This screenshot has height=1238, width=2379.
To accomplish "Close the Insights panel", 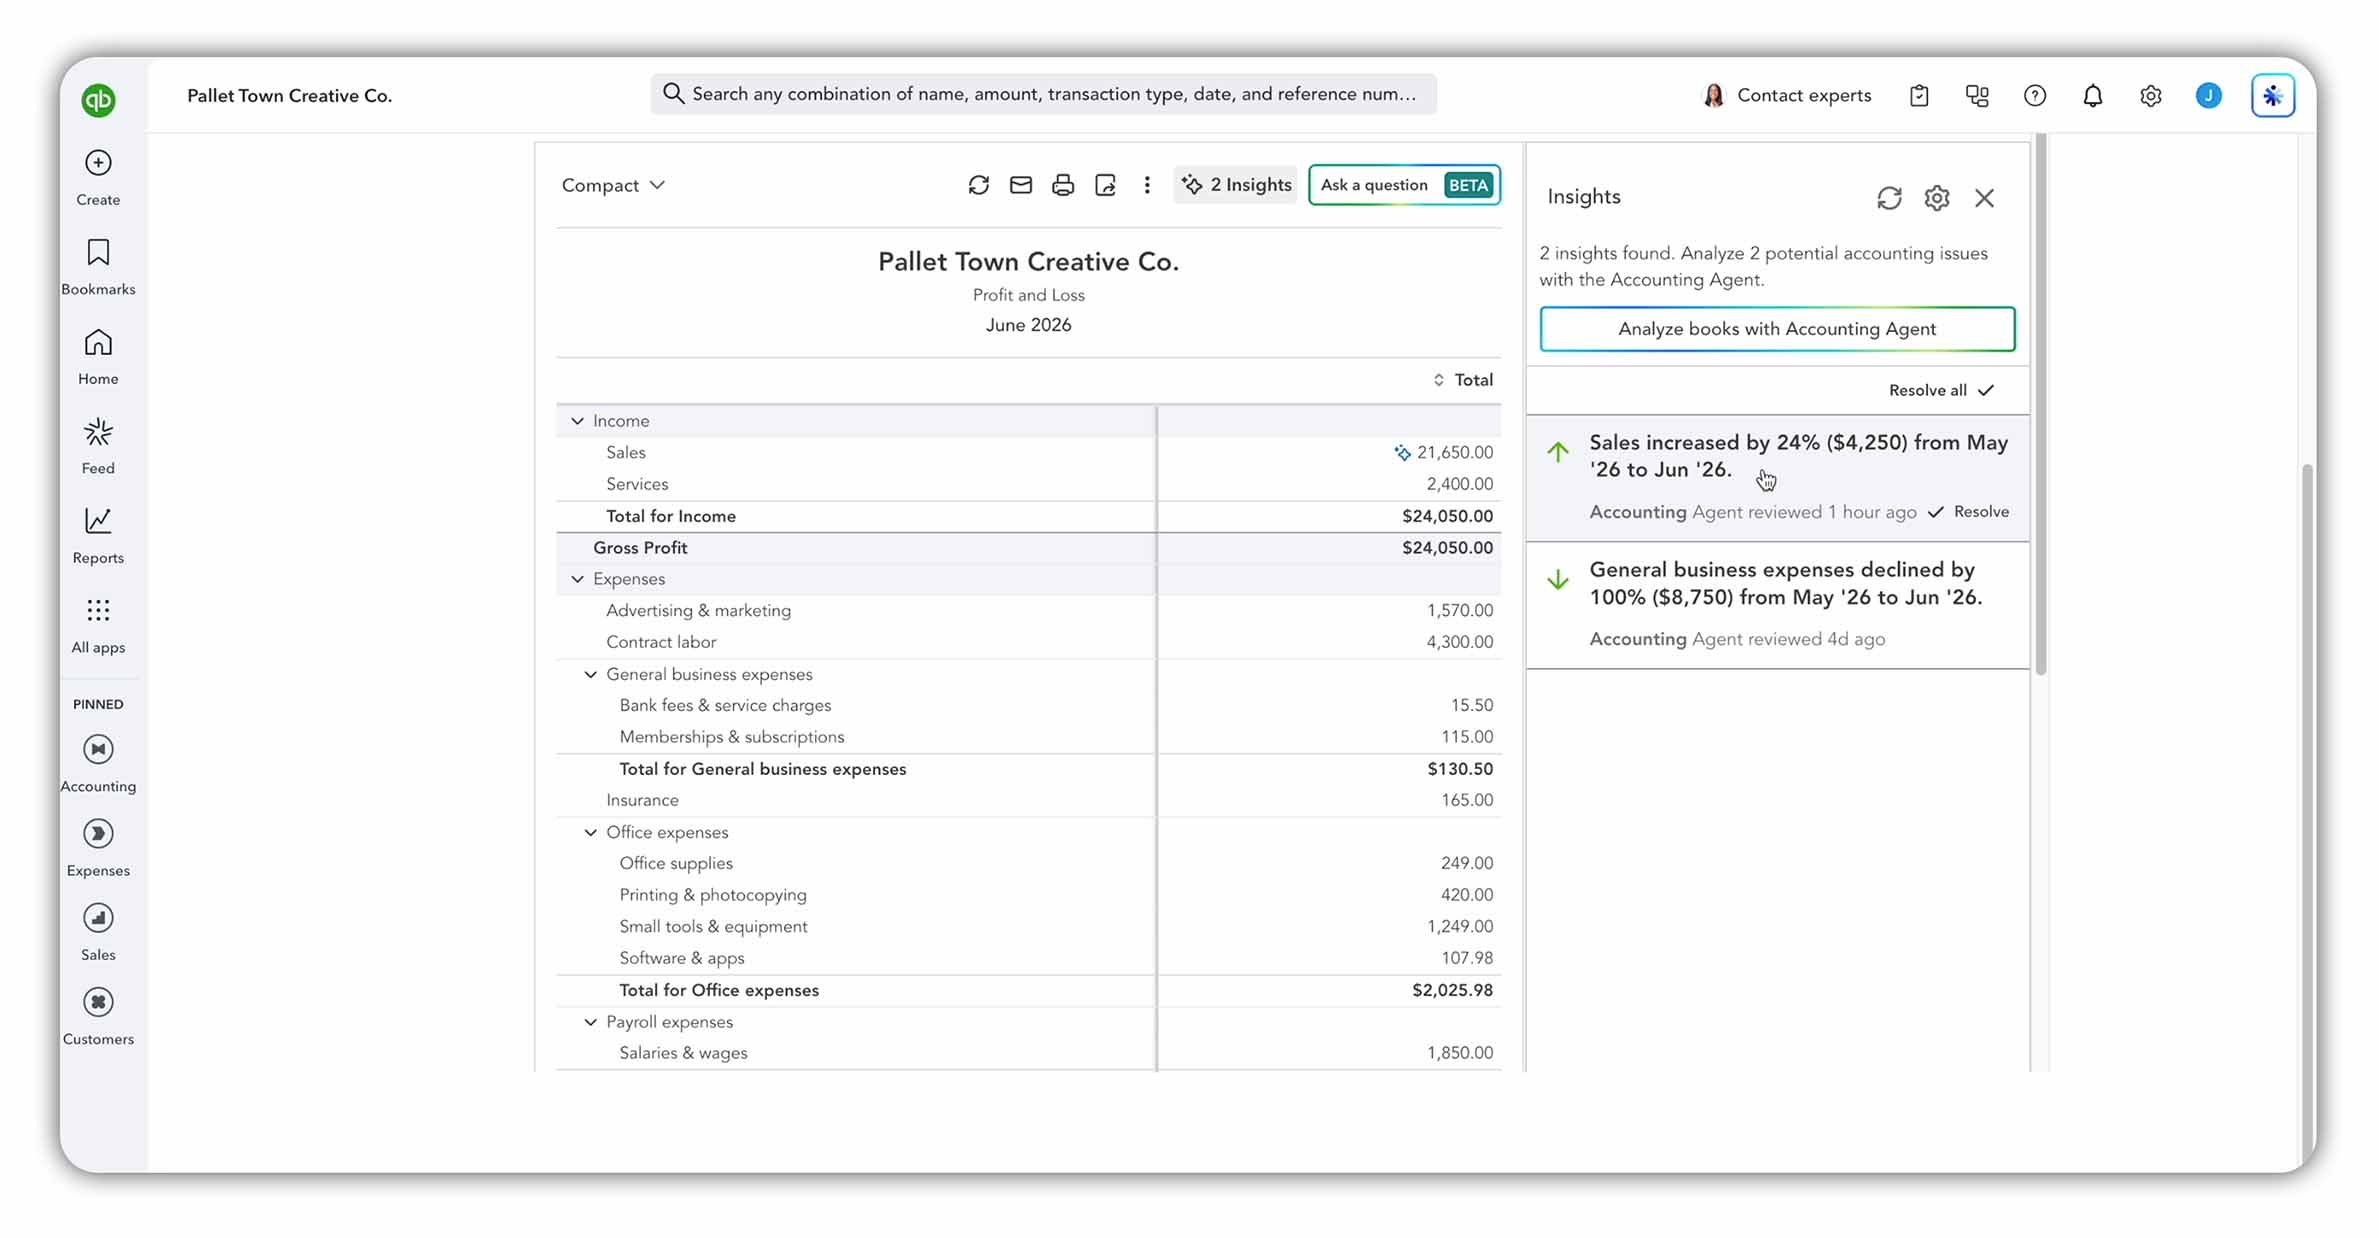I will 1985,198.
